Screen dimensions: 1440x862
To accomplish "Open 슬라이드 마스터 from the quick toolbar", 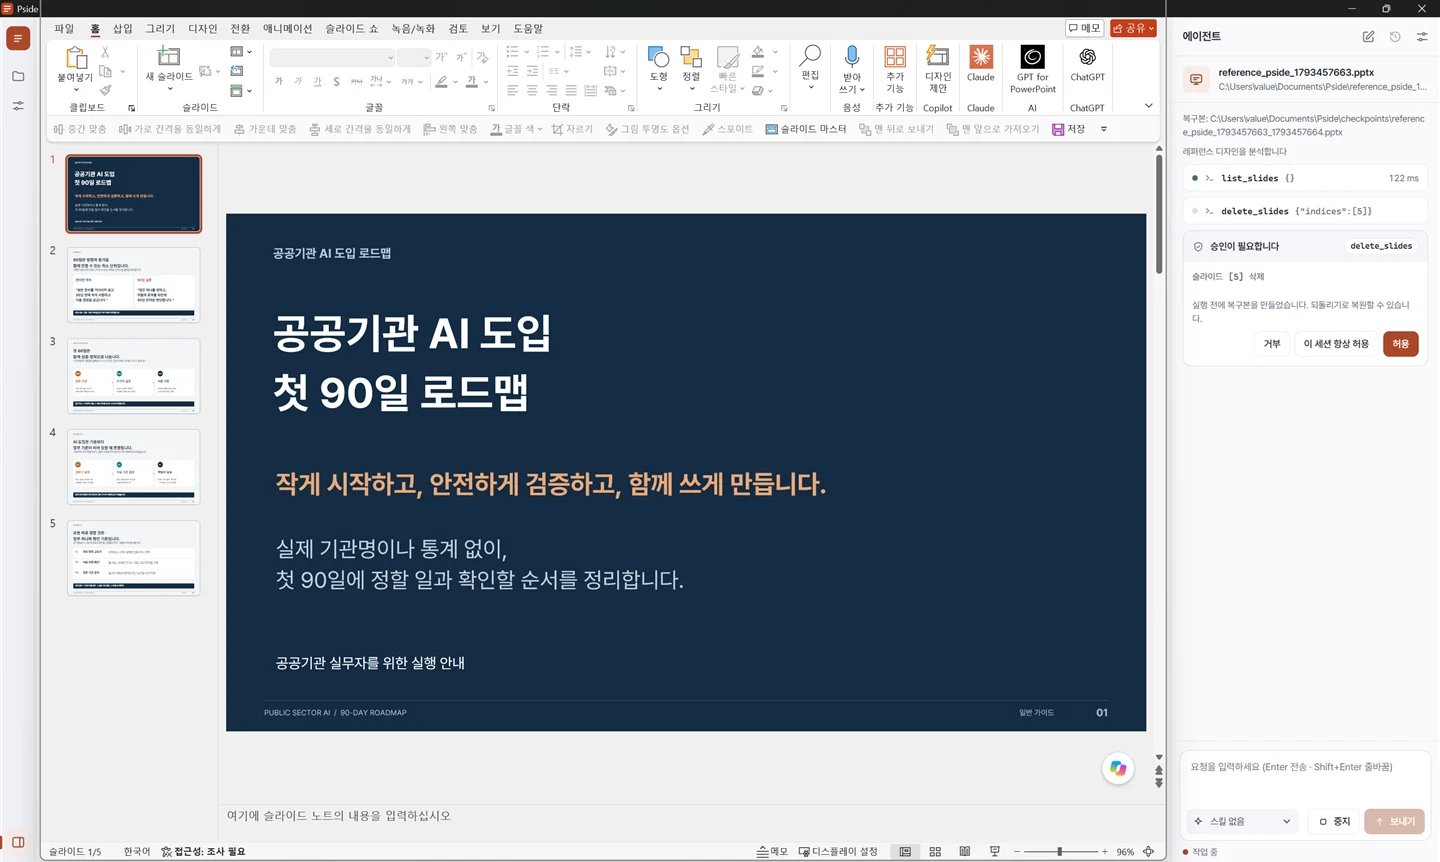I will [x=806, y=129].
